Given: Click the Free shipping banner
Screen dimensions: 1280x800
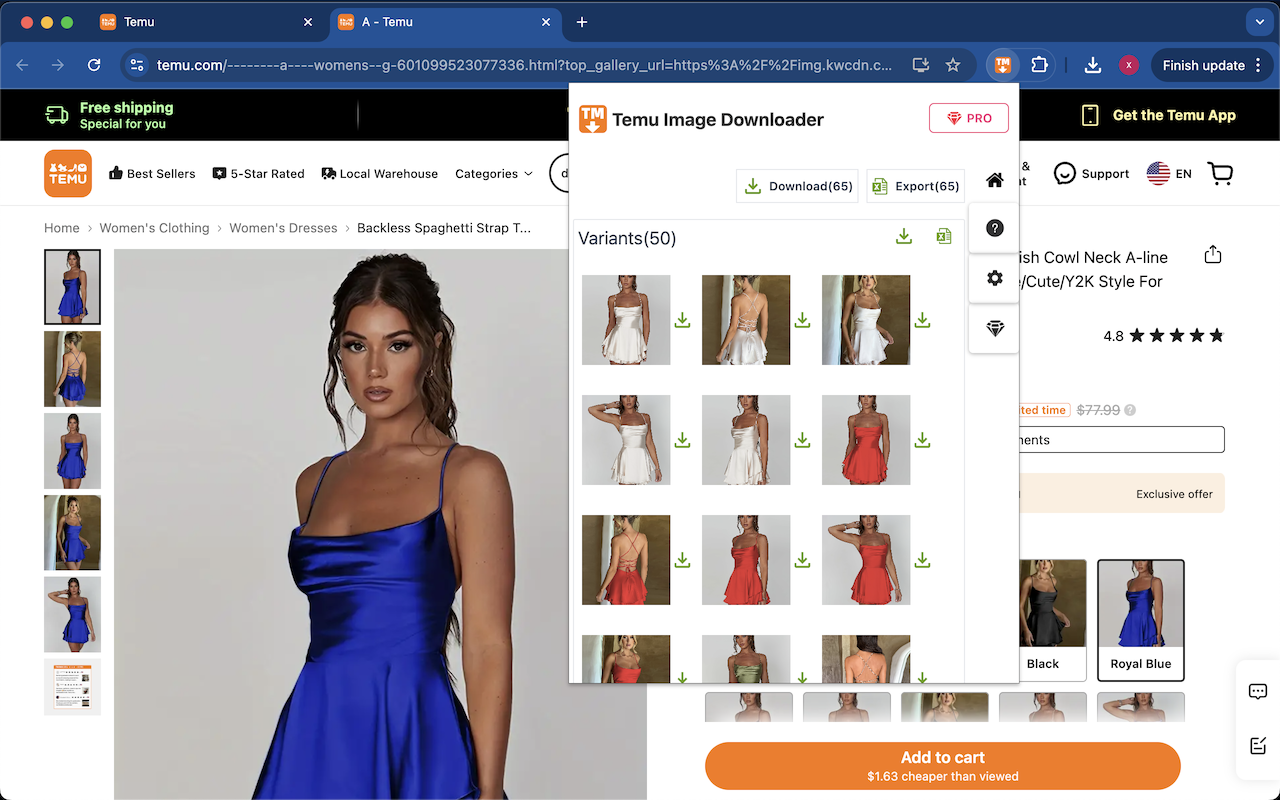Looking at the screenshot, I should click(x=109, y=115).
